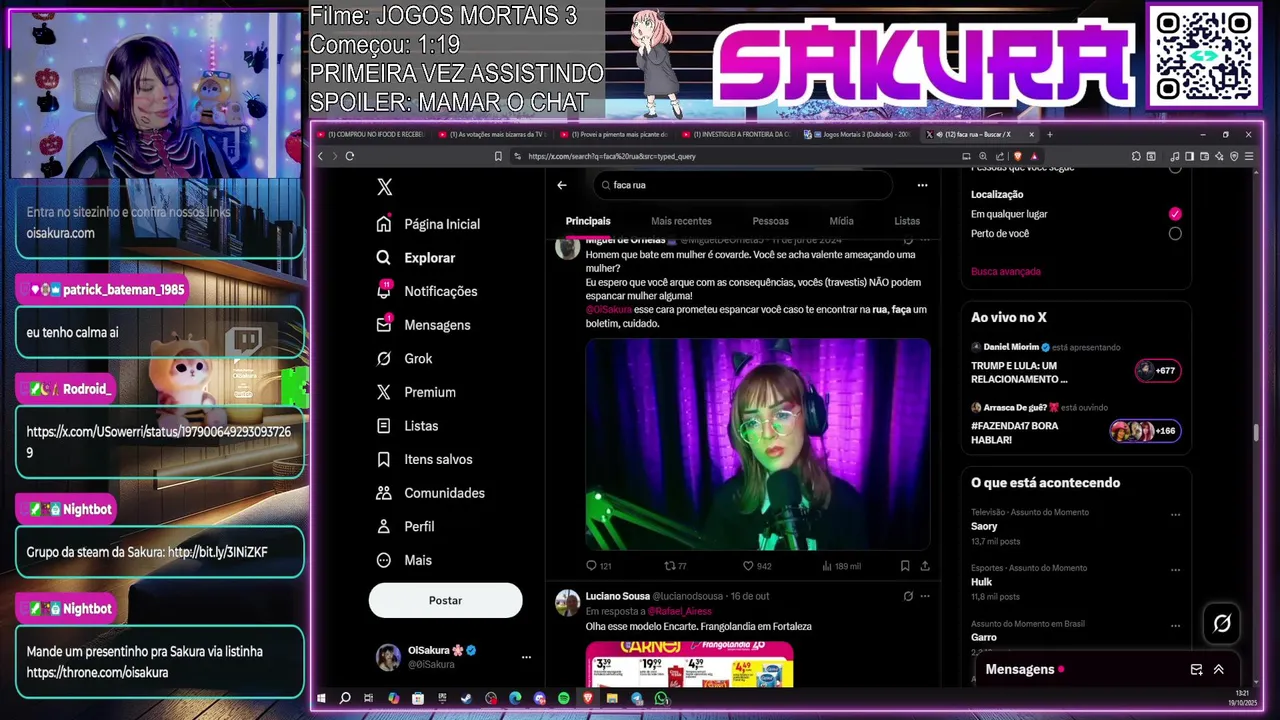Click Grok icon on Luciano Sousa's post

pos(908,596)
